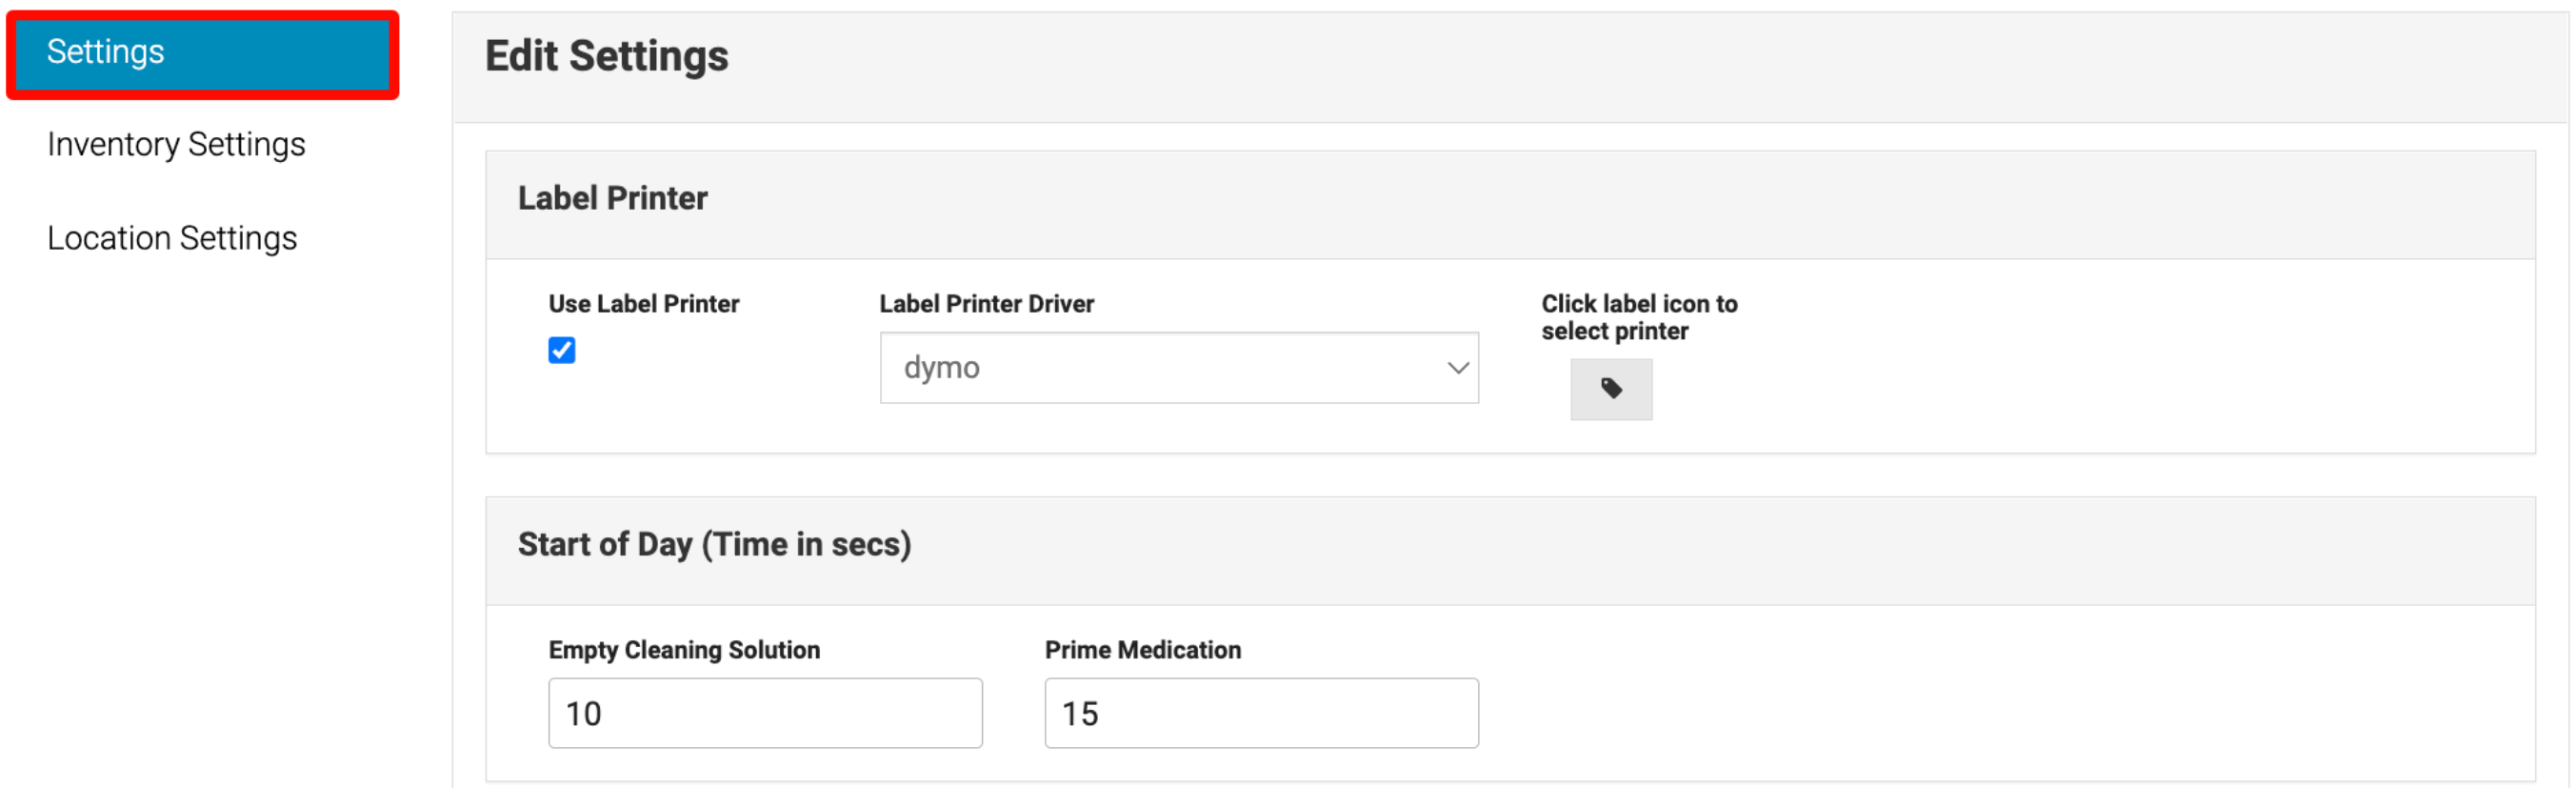Click the value 10 in cleaning solution box
The image size is (2576, 788).
coord(584,714)
